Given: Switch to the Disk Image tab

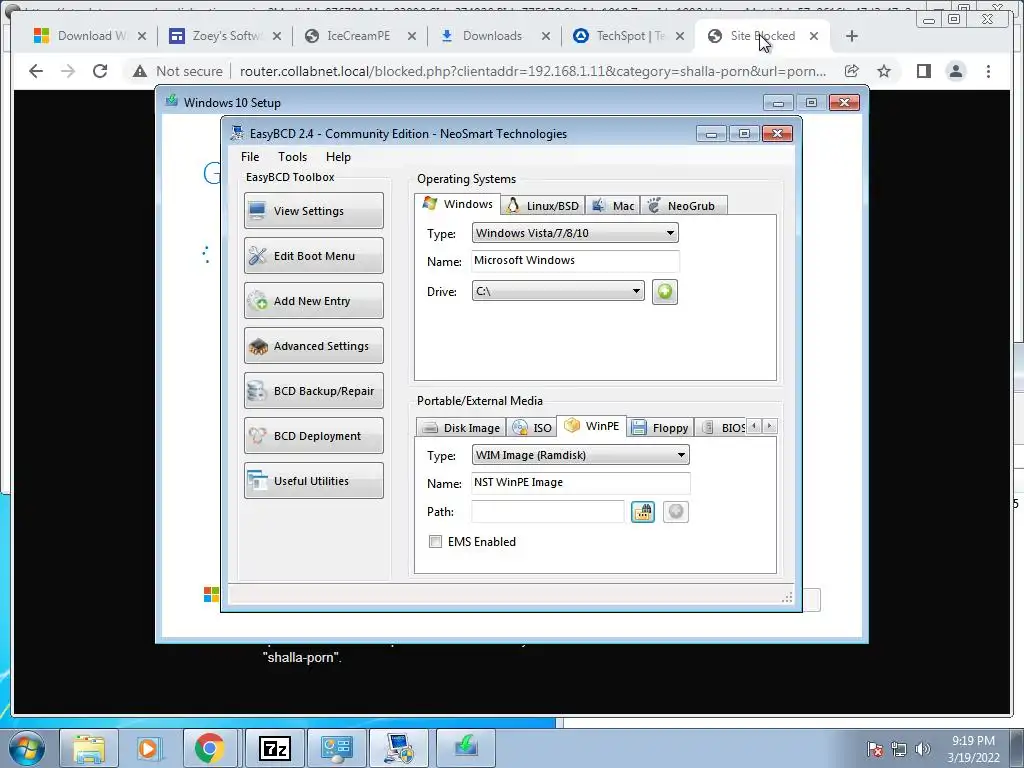Looking at the screenshot, I should coord(461,428).
